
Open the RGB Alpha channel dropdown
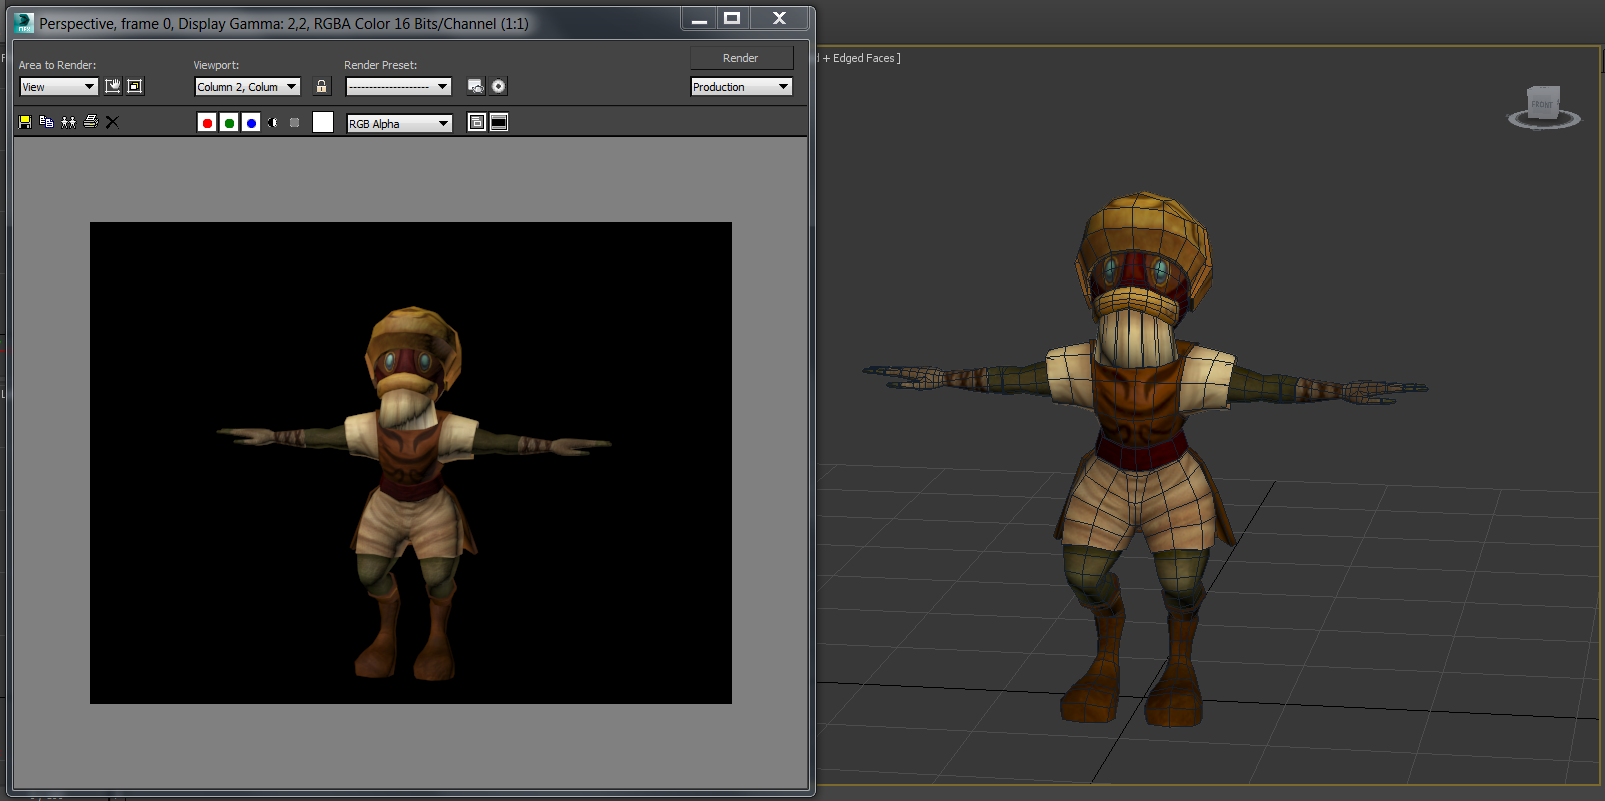pos(399,124)
